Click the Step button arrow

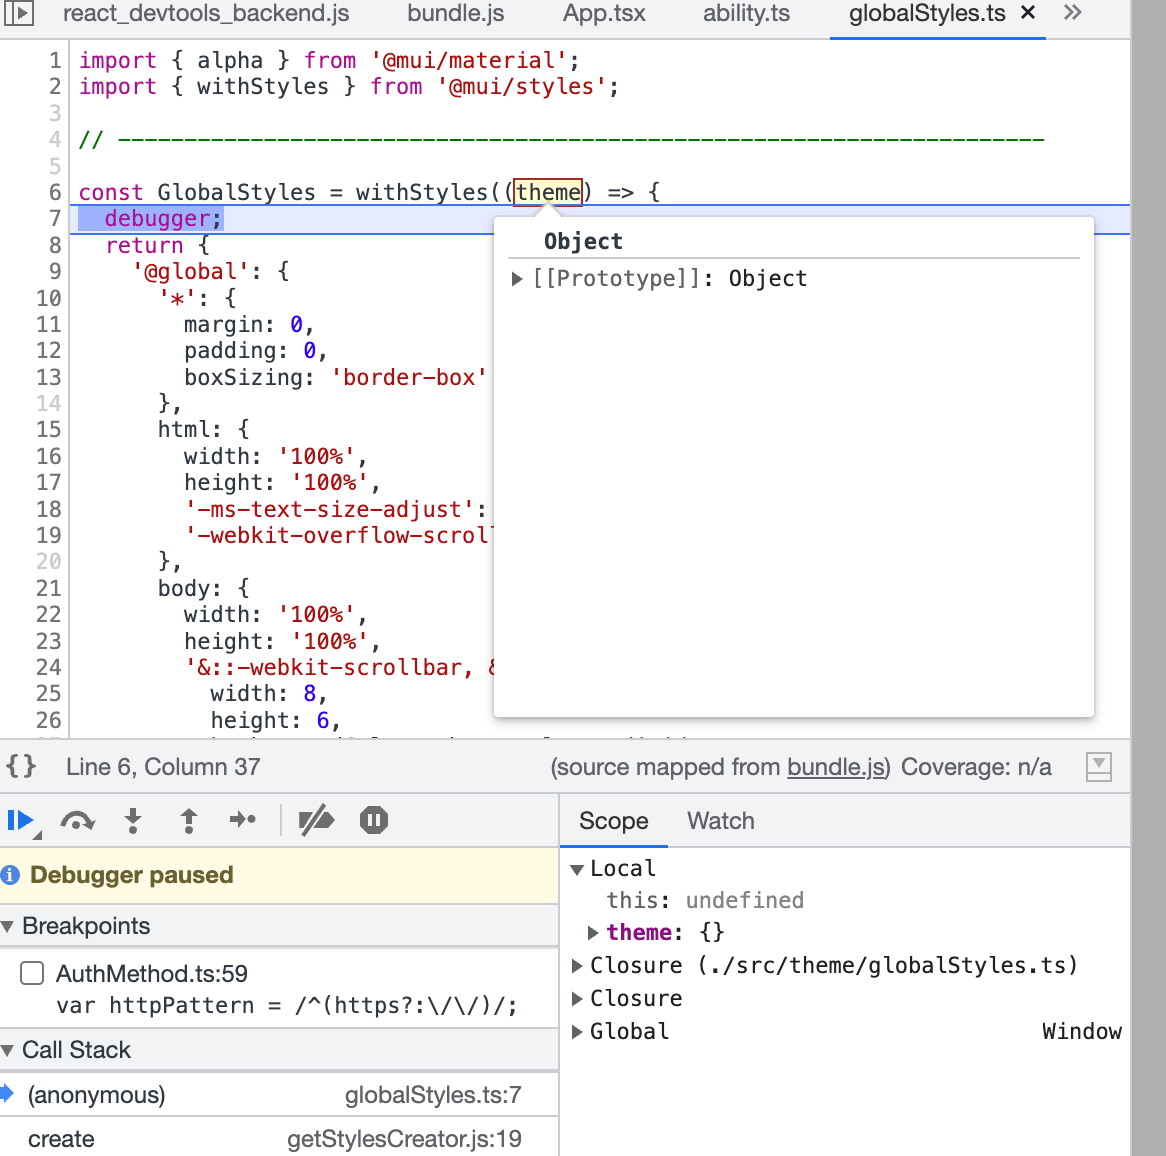pyautogui.click(x=243, y=821)
